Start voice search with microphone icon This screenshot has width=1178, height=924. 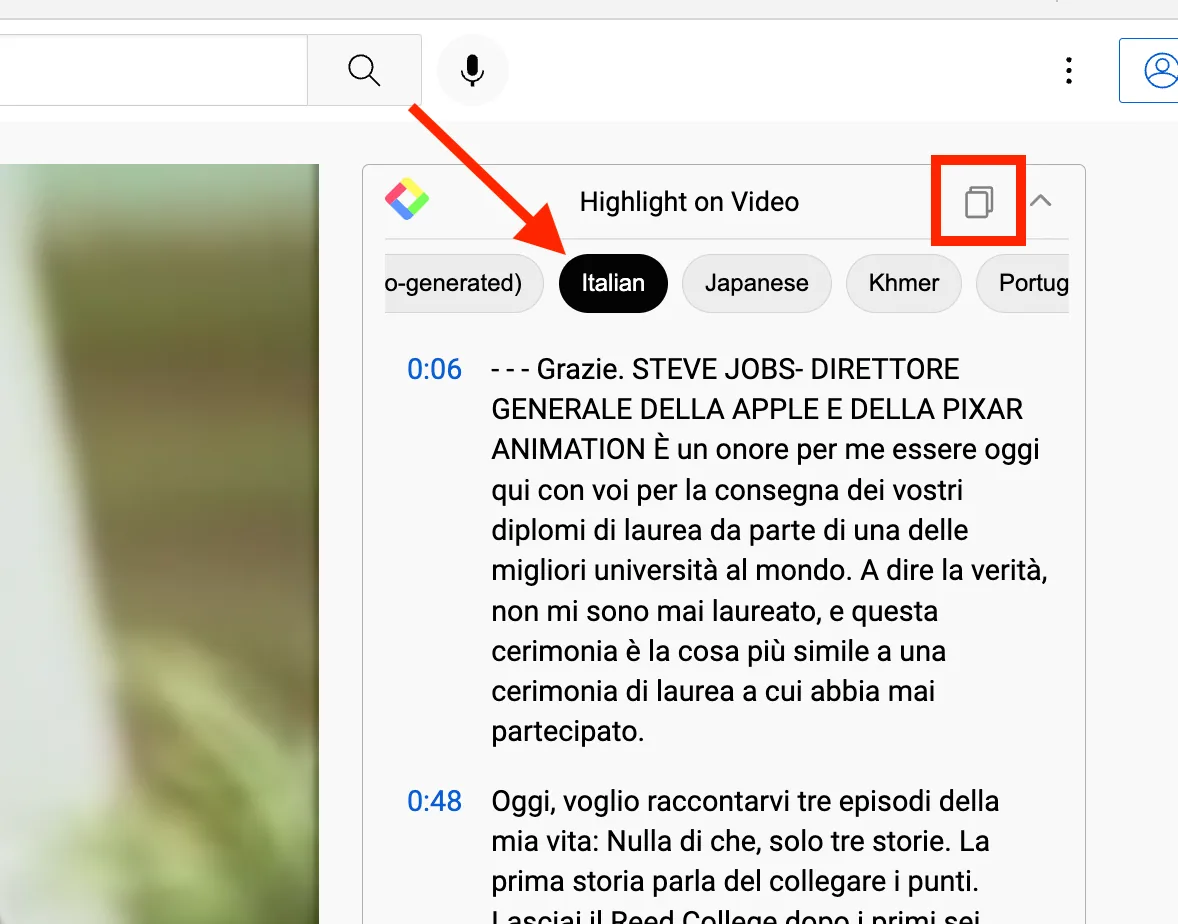coord(473,71)
